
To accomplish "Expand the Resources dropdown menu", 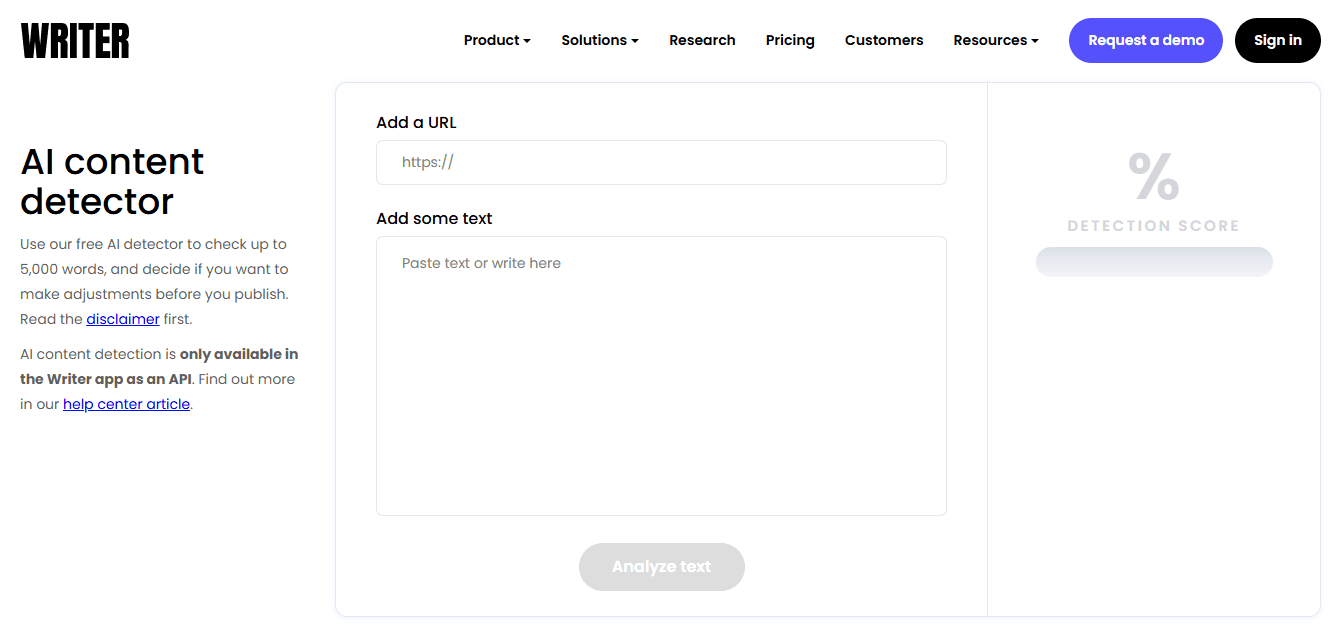I will [x=996, y=40].
